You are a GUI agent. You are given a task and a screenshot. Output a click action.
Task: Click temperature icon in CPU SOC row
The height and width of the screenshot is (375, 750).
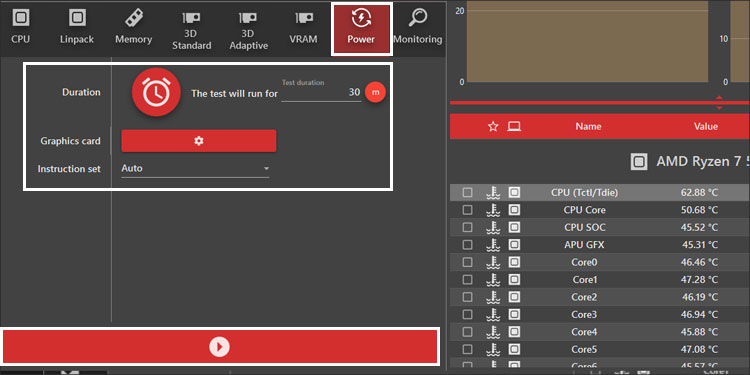click(493, 227)
